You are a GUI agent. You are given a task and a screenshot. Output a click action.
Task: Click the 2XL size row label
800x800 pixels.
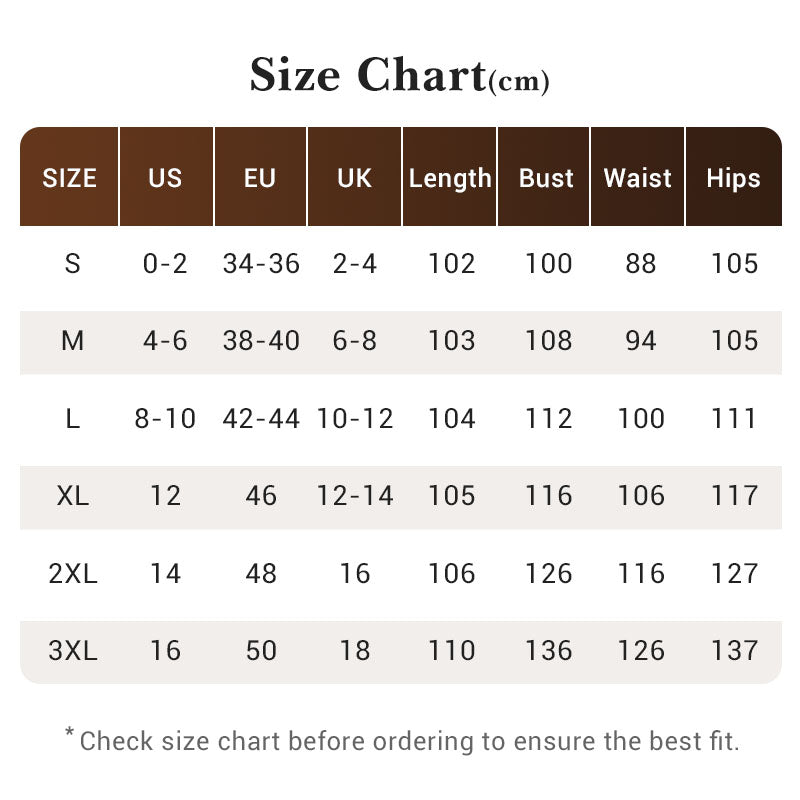[x=72, y=573]
